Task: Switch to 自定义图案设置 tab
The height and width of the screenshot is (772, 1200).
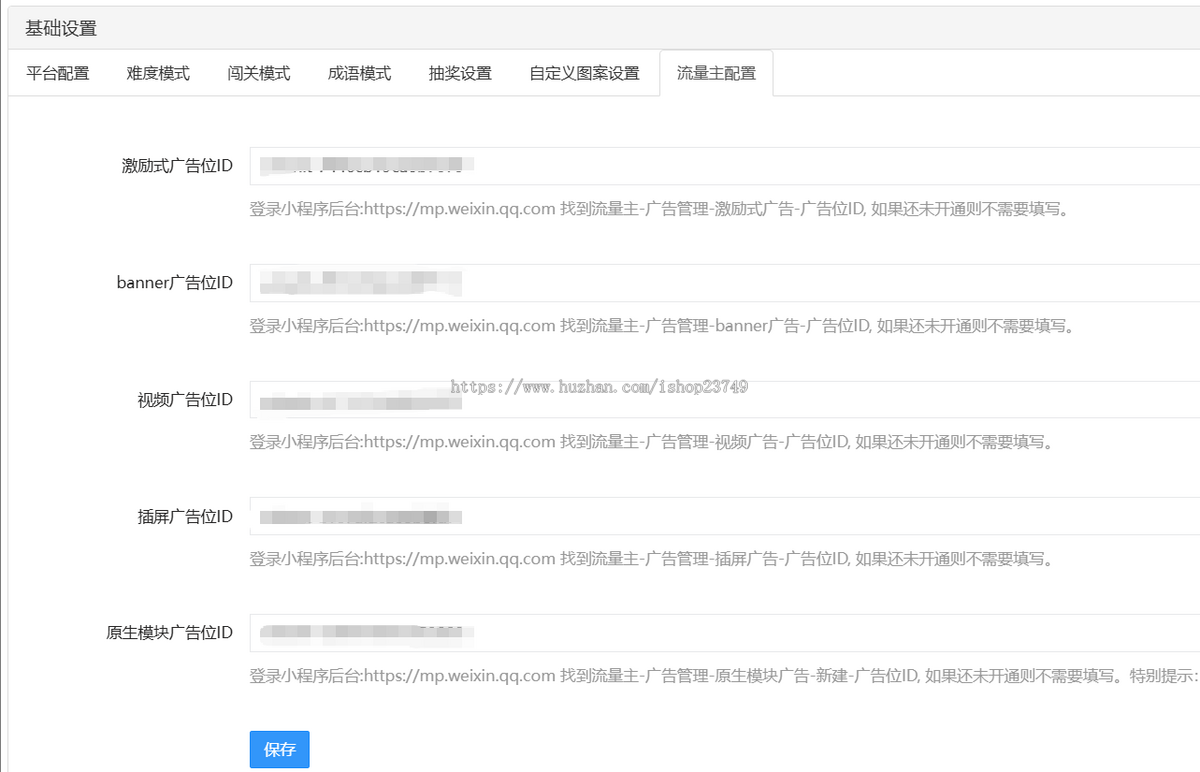Action: (x=584, y=73)
